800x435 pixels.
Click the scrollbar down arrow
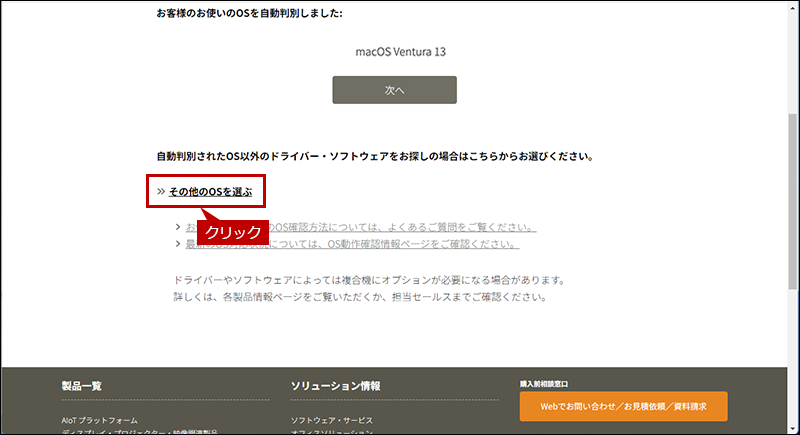click(793, 429)
